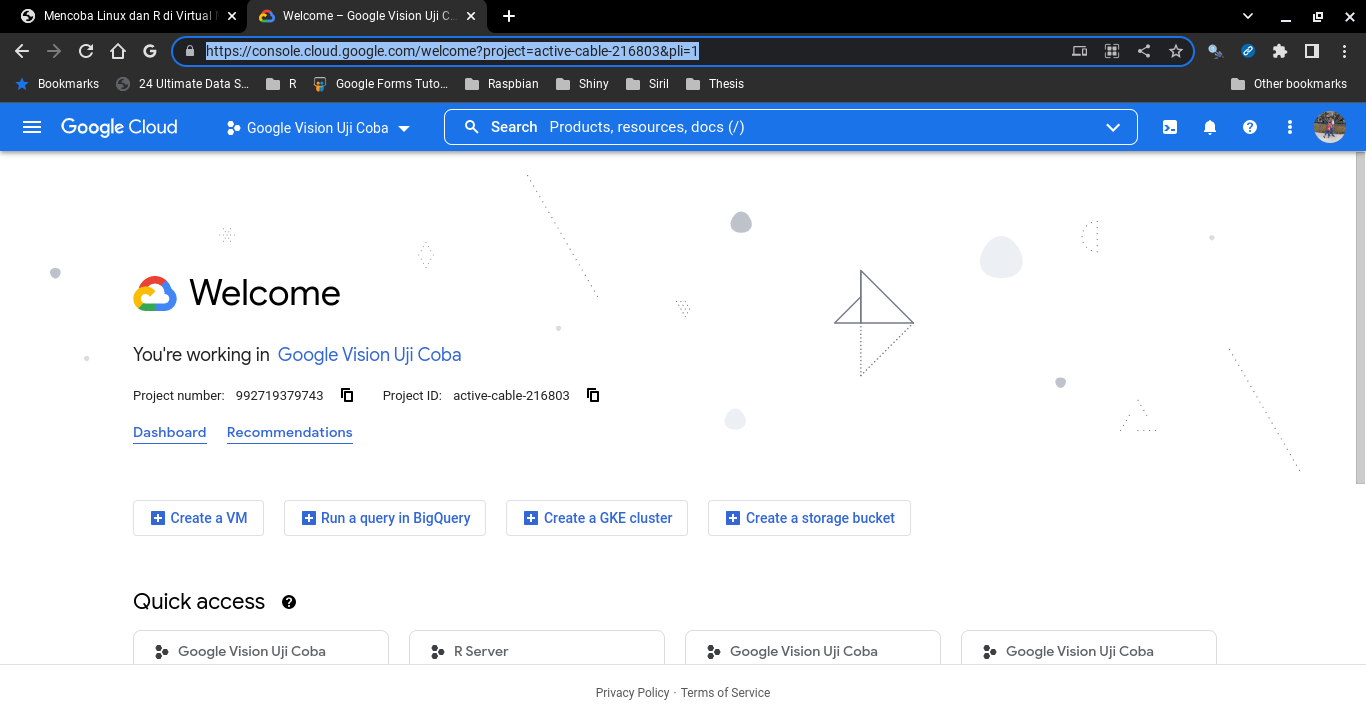Viewport: 1366px width, 720px height.
Task: Click the Create a VM button
Action: [x=198, y=518]
